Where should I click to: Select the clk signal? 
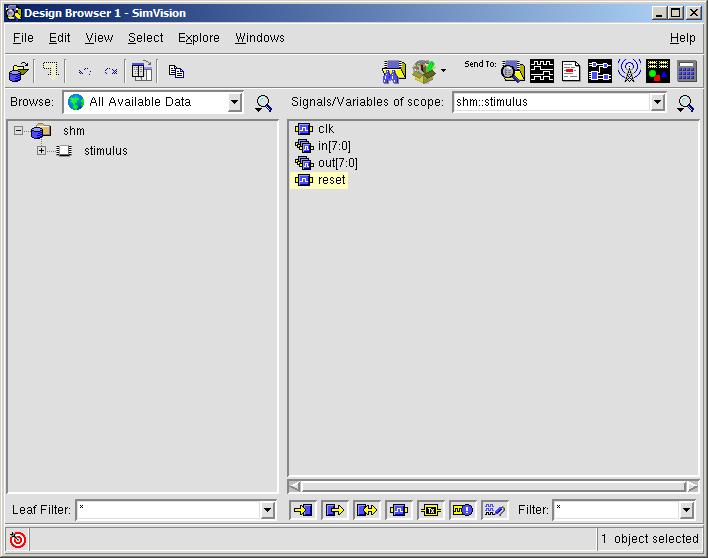326,129
